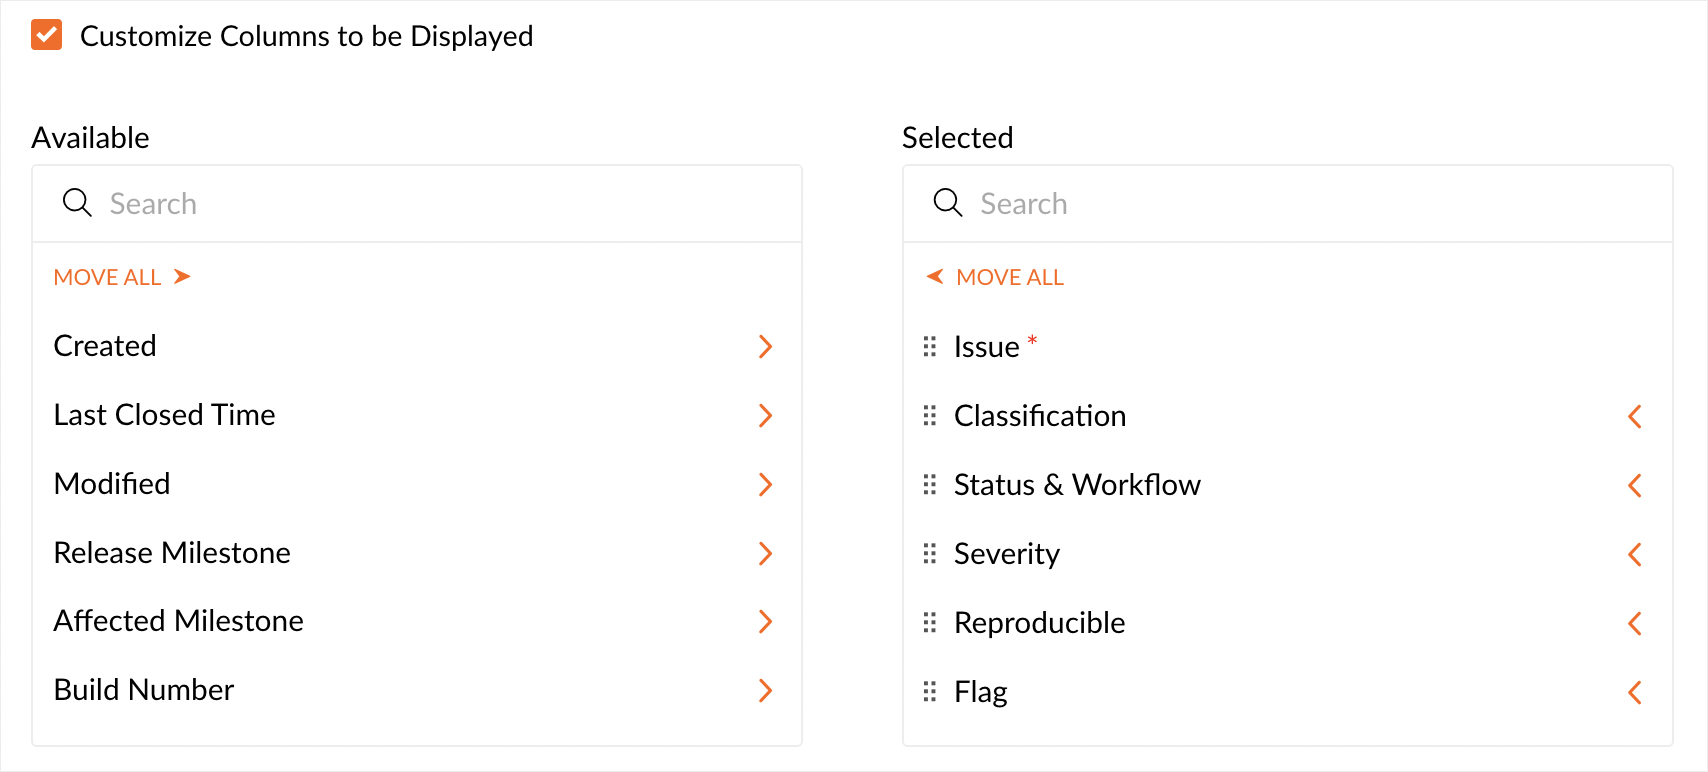
Task: Add Affected Milestone column with its arrow
Action: (x=765, y=622)
